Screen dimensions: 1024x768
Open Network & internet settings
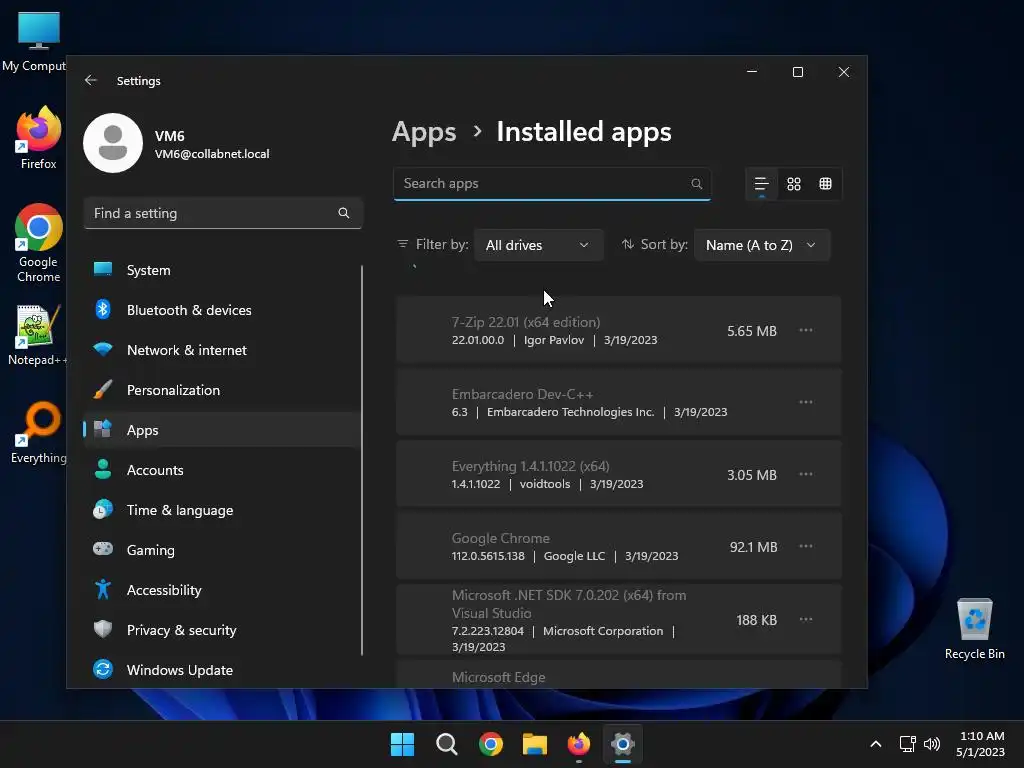221,350
